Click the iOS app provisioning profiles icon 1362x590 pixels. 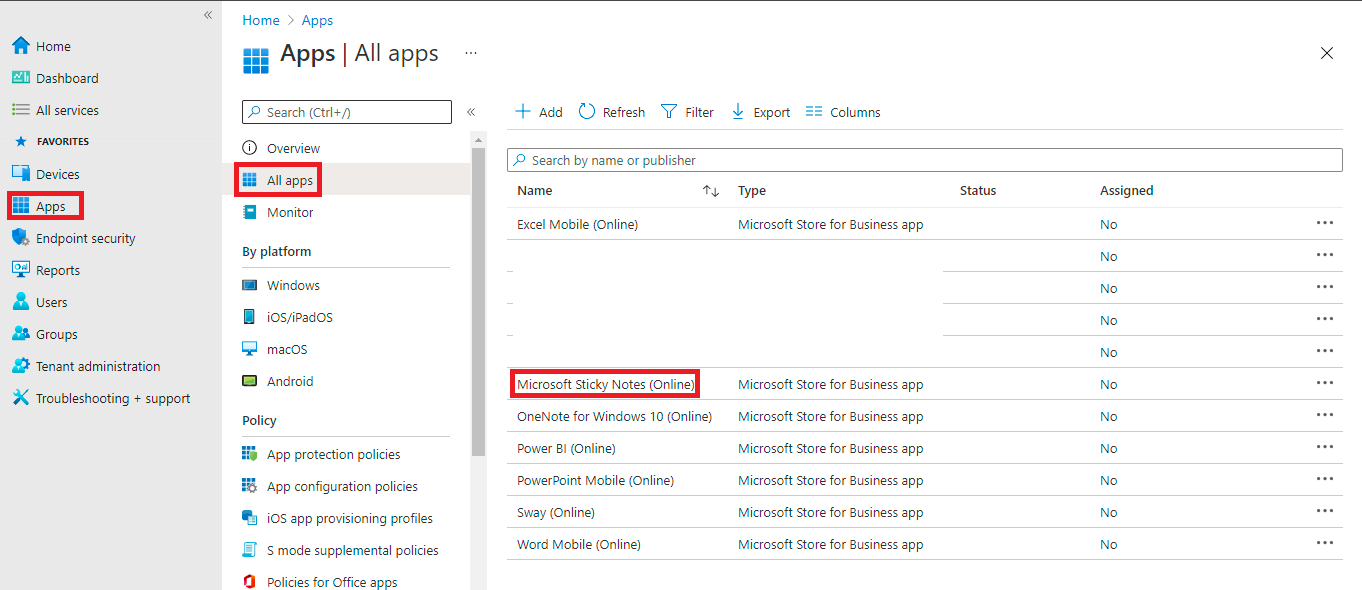point(250,518)
